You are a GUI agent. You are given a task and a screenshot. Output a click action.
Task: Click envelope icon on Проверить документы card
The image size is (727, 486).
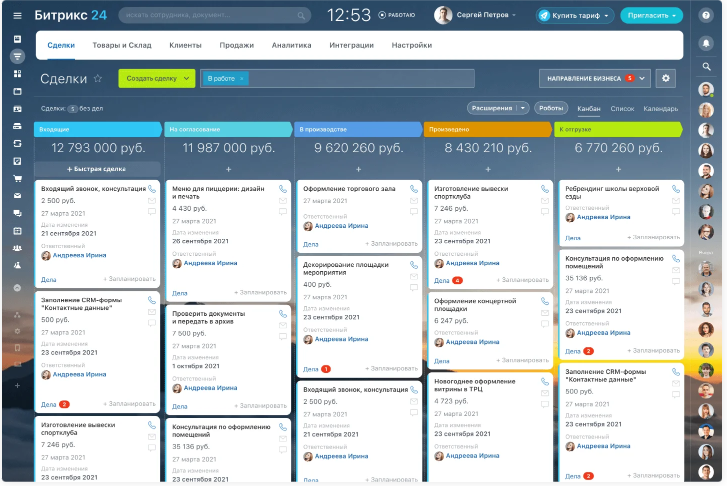point(283,326)
